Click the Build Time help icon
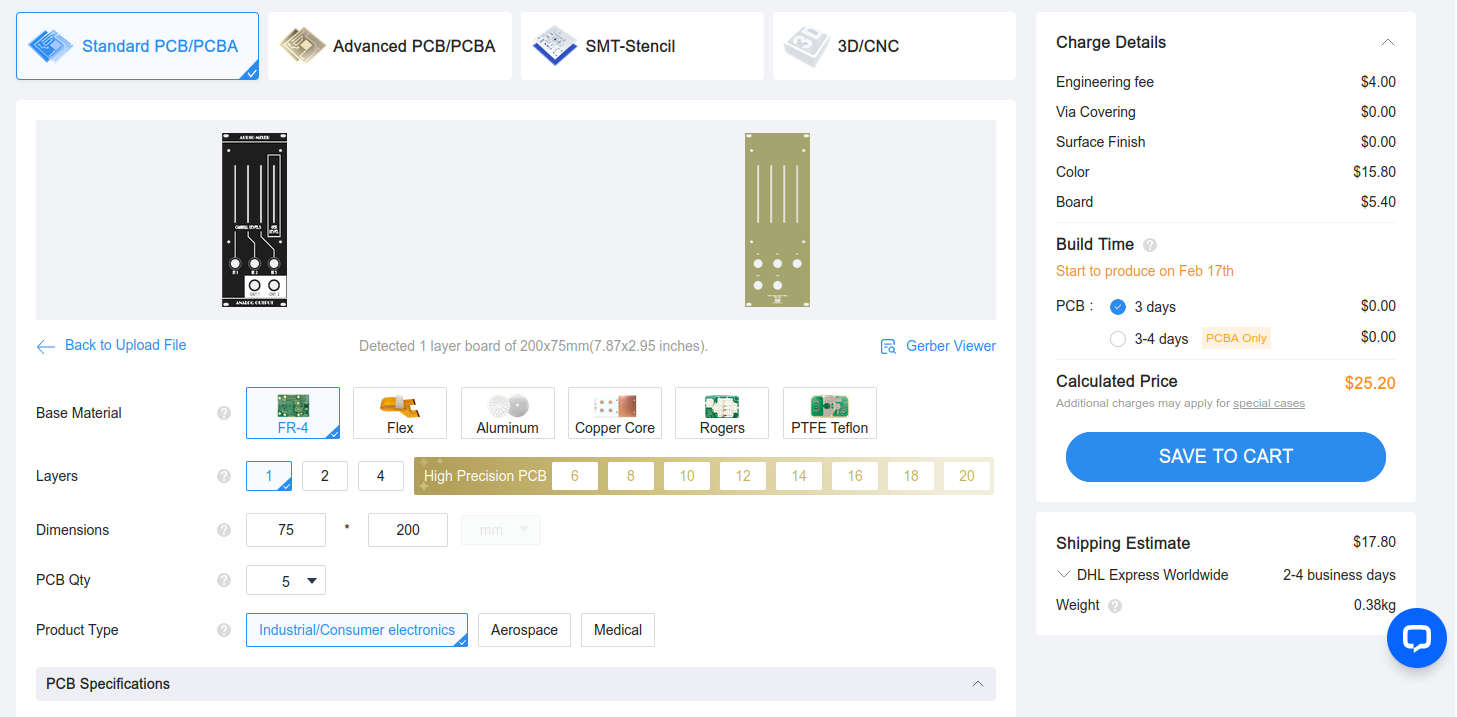This screenshot has height=717, width=1457. [x=1150, y=245]
